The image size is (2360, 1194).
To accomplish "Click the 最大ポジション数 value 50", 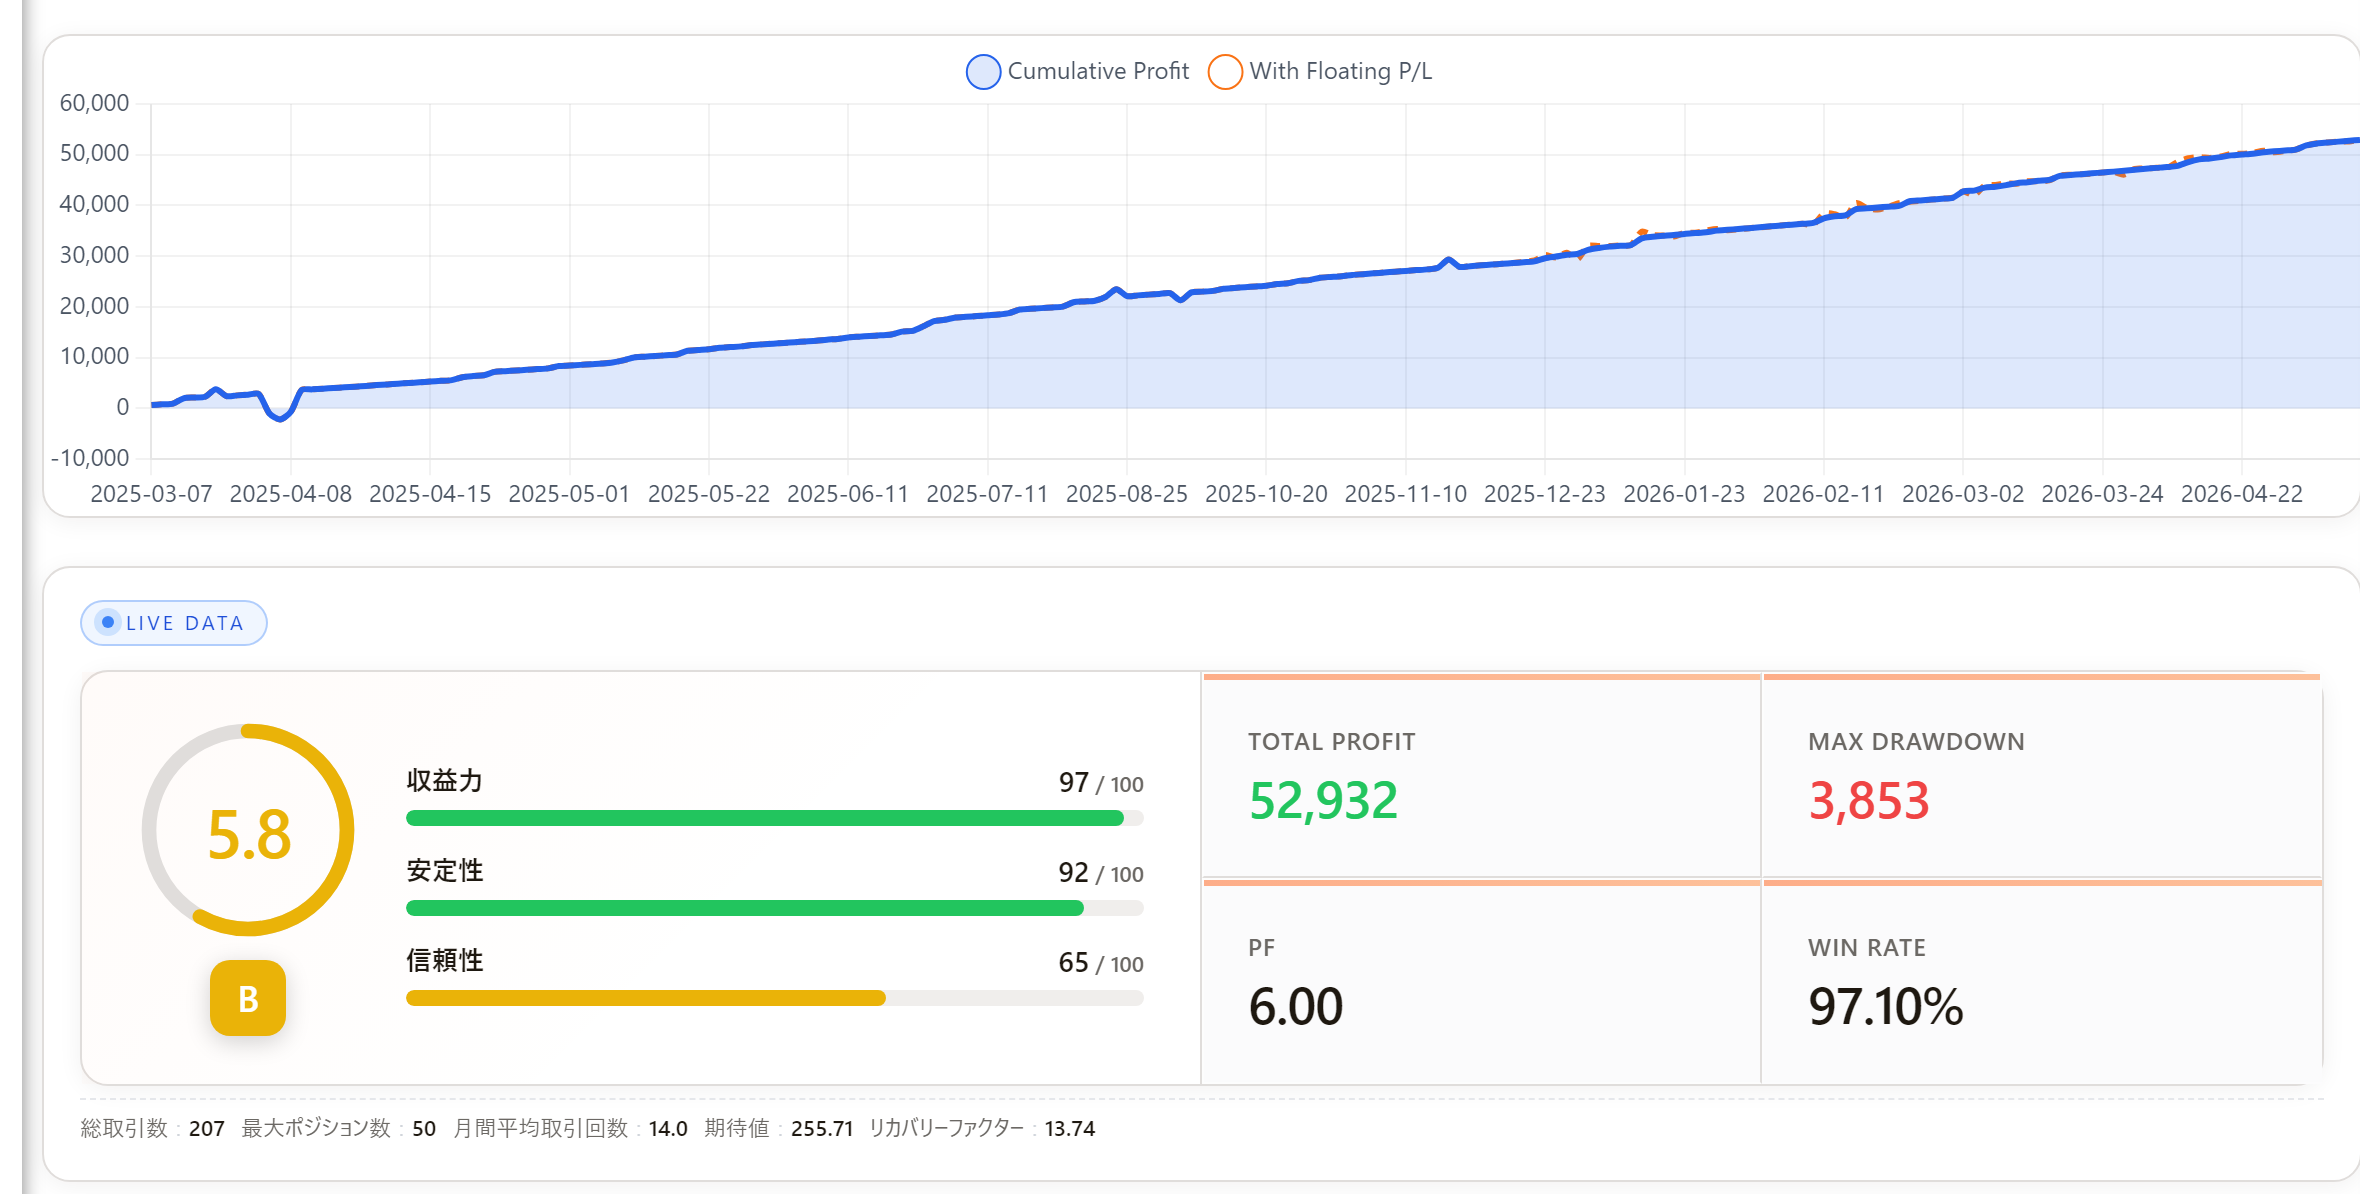I will click(x=424, y=1129).
